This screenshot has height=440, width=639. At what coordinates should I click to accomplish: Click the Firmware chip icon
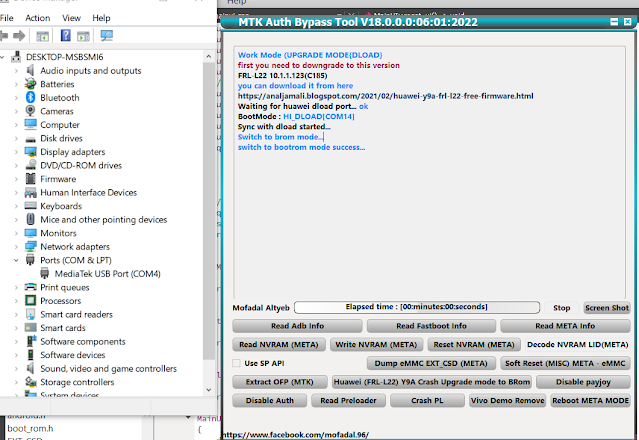click(x=31, y=178)
